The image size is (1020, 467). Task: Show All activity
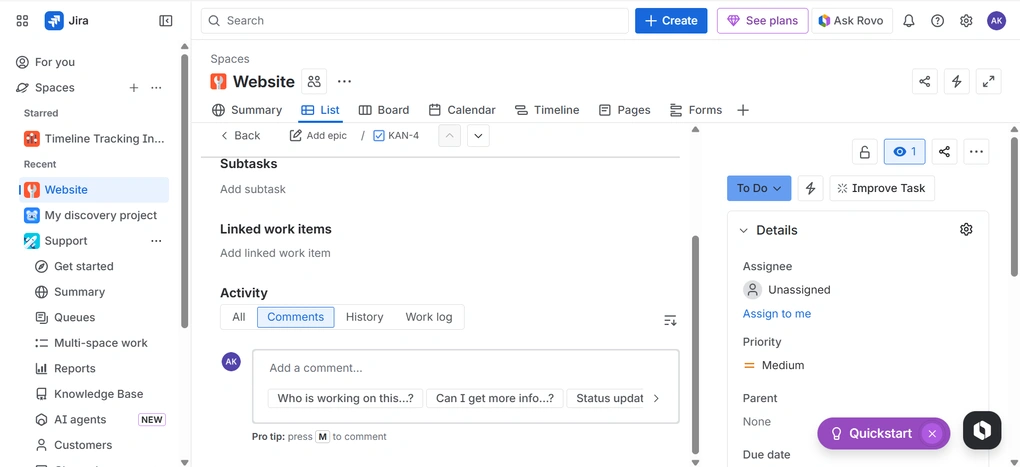(x=239, y=317)
